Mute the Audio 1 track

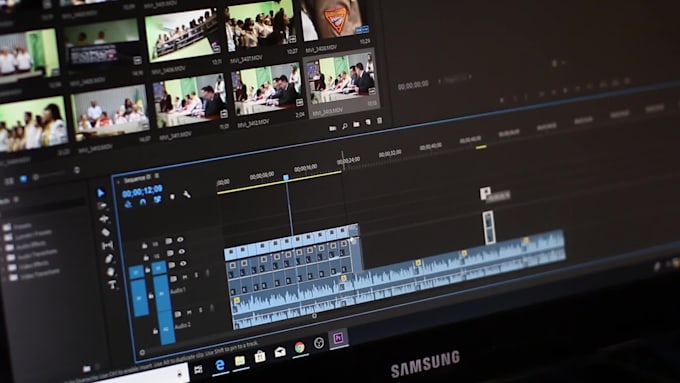pyautogui.click(x=185, y=276)
